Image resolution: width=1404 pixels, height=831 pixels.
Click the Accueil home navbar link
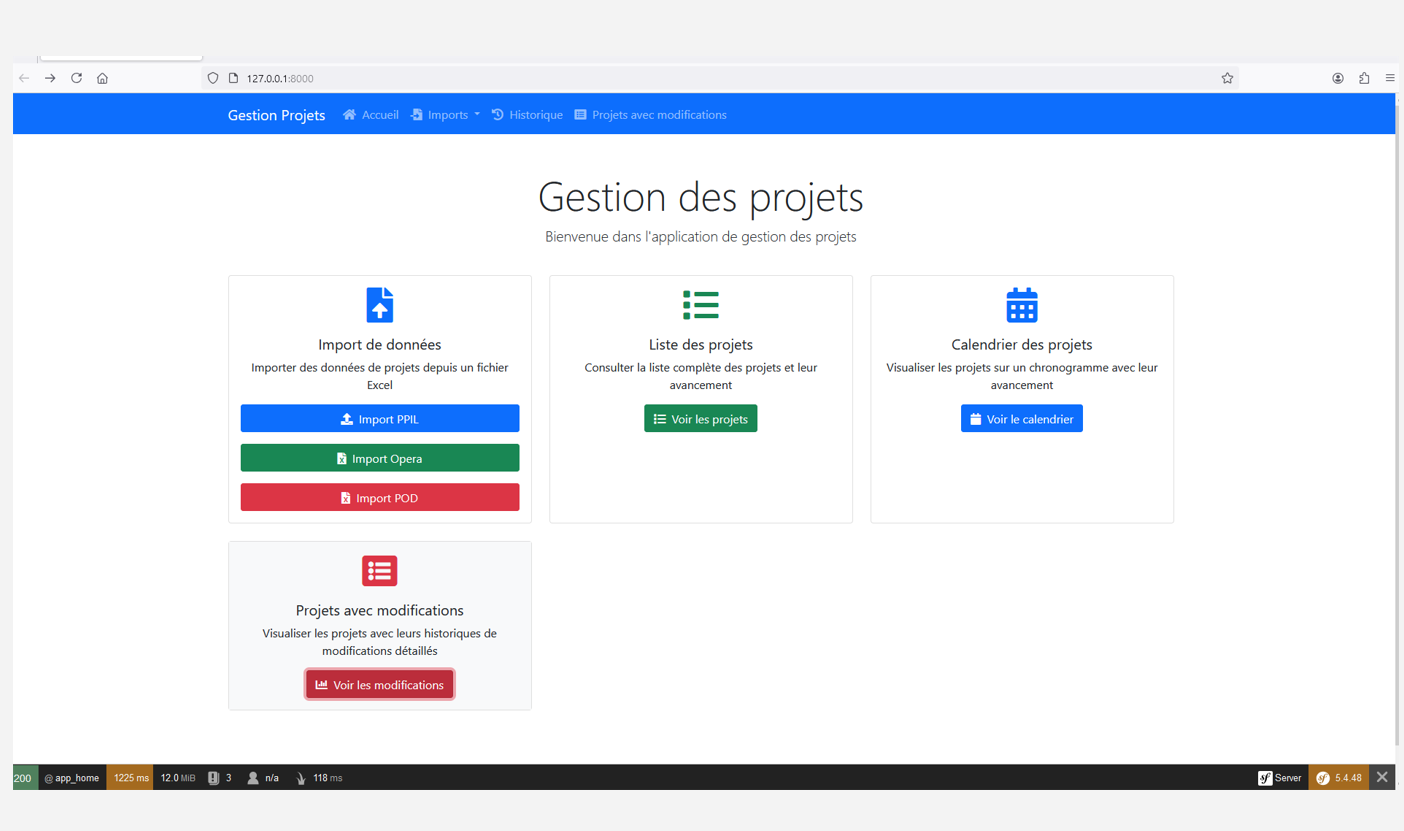click(371, 115)
